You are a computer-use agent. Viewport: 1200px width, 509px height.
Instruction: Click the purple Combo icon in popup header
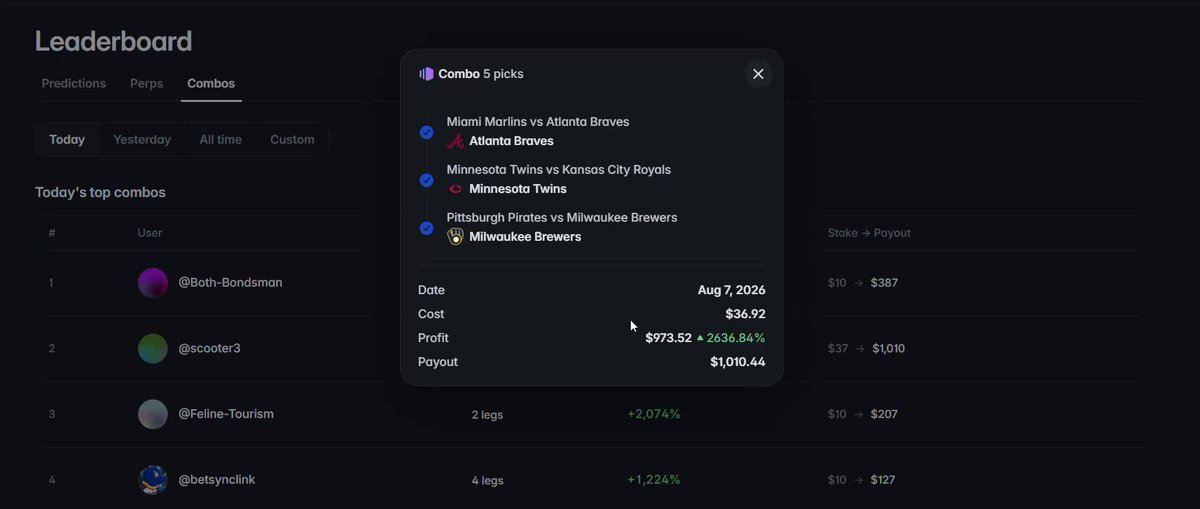pyautogui.click(x=426, y=74)
